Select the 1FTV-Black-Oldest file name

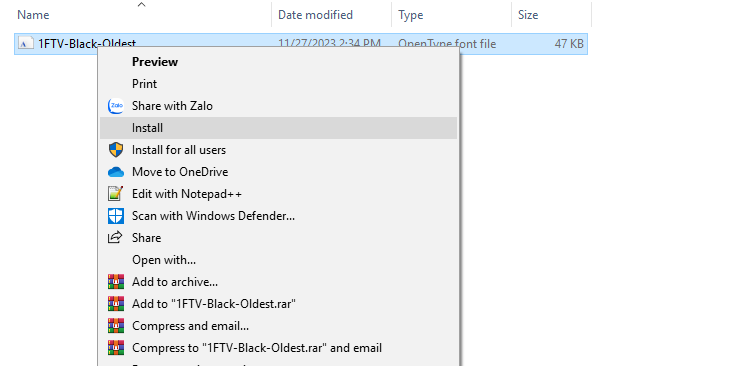[87, 44]
